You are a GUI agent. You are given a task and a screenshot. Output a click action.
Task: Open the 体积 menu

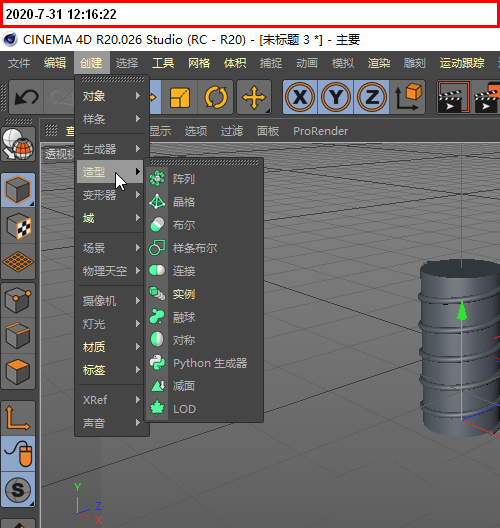click(x=235, y=63)
